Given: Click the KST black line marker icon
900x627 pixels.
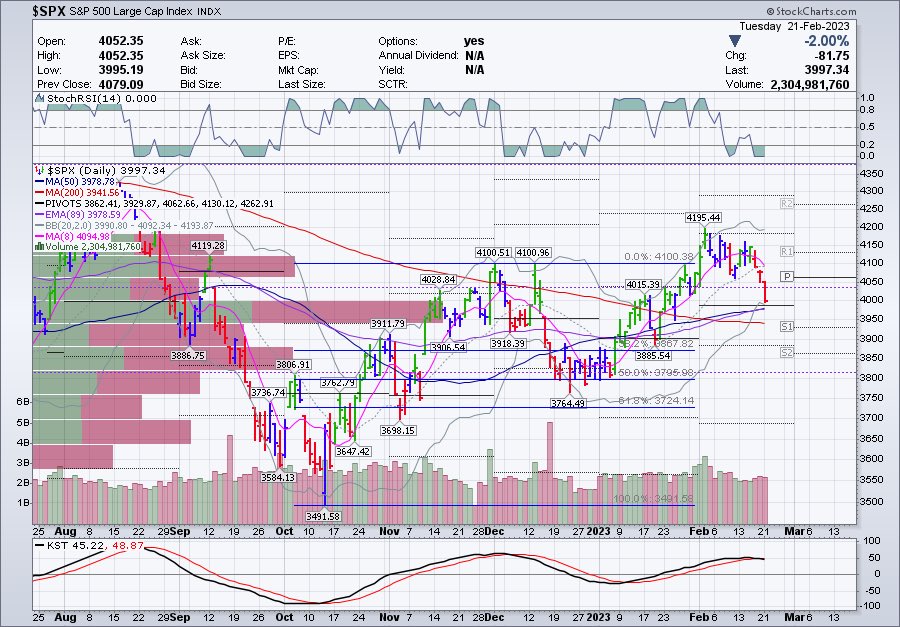Looking at the screenshot, I should (x=38, y=546).
